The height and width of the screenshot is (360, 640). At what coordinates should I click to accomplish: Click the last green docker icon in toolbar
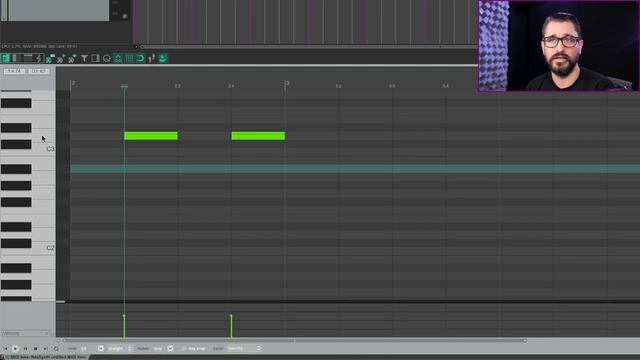pos(163,58)
